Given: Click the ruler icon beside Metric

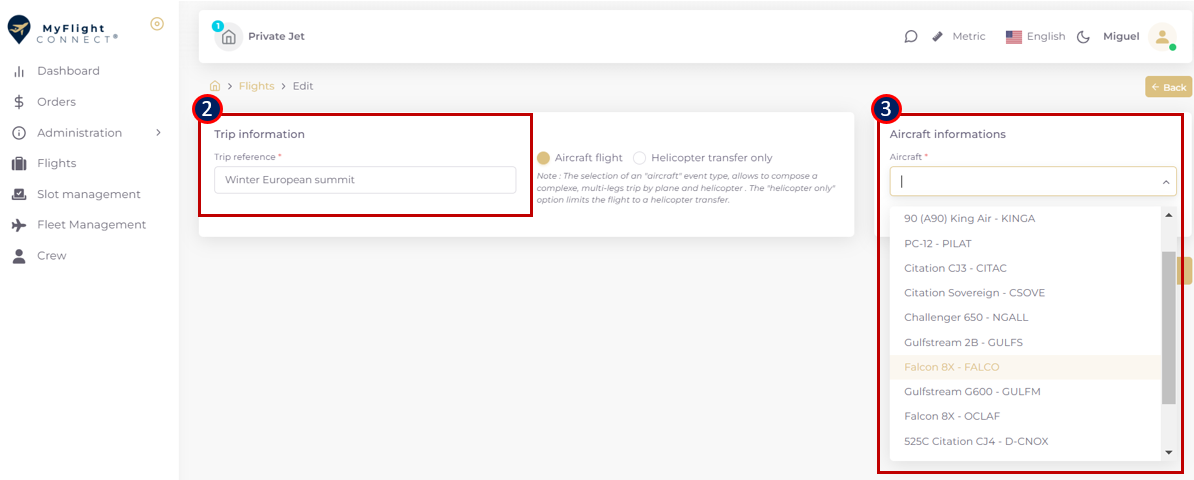Looking at the screenshot, I should (937, 37).
